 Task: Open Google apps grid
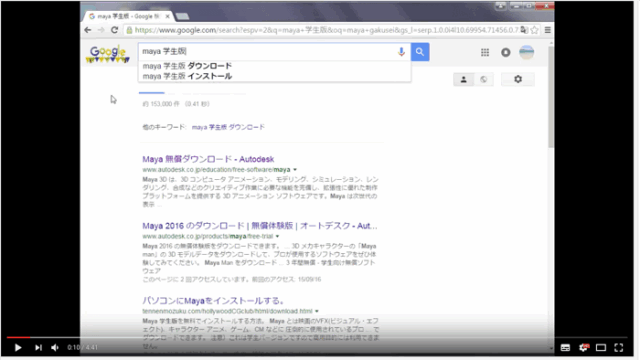tap(485, 52)
